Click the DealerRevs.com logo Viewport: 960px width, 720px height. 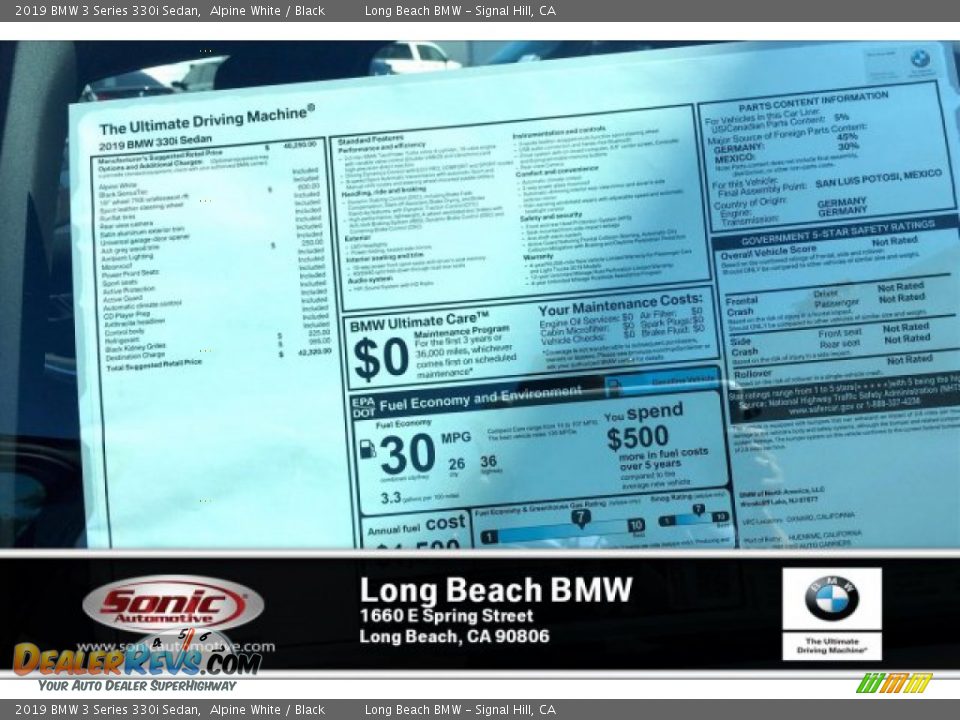click(137, 660)
